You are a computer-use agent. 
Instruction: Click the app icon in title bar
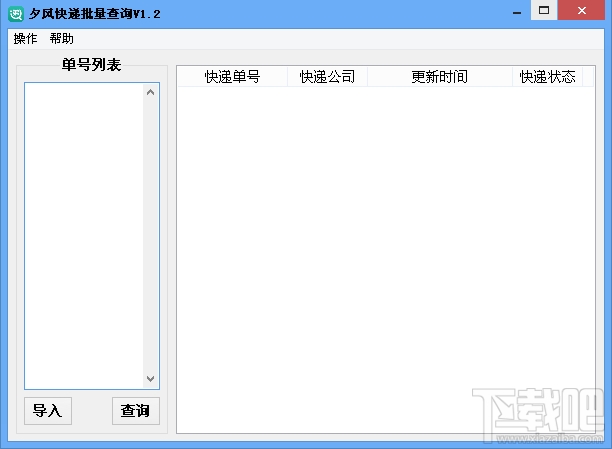pyautogui.click(x=16, y=14)
